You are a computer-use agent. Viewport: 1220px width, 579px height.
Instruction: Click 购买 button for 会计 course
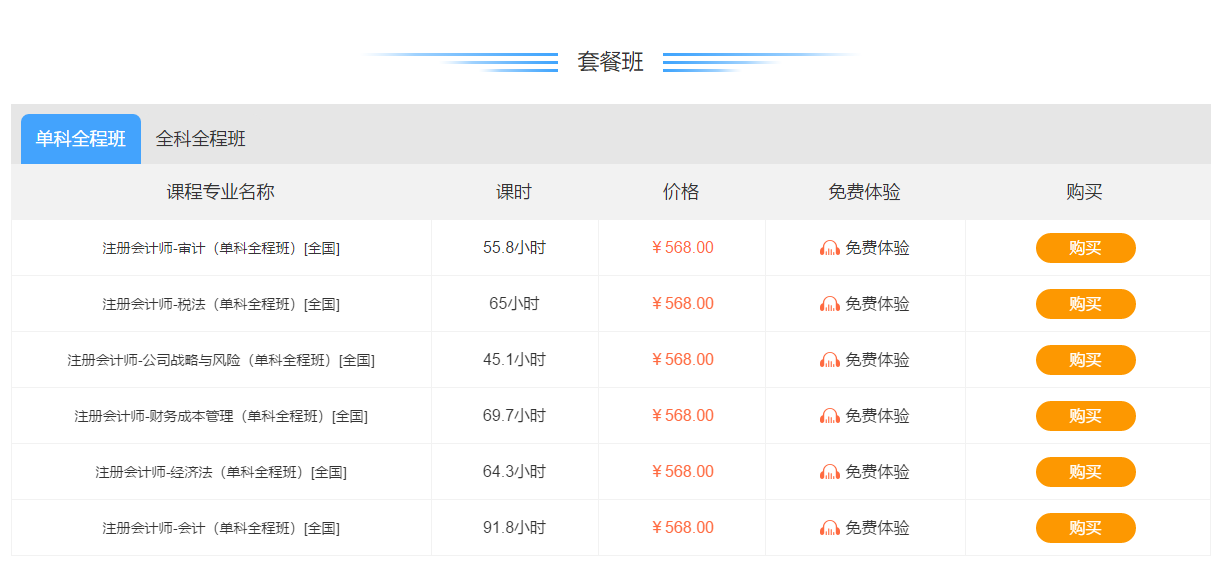pos(1085,528)
